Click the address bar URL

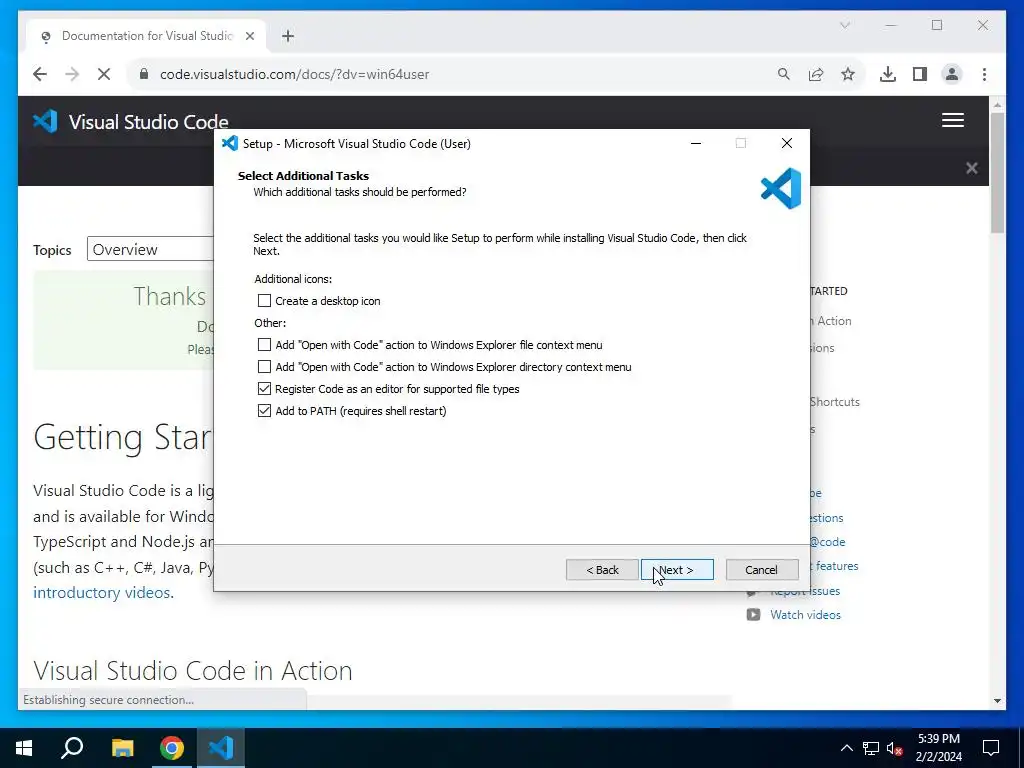(295, 74)
